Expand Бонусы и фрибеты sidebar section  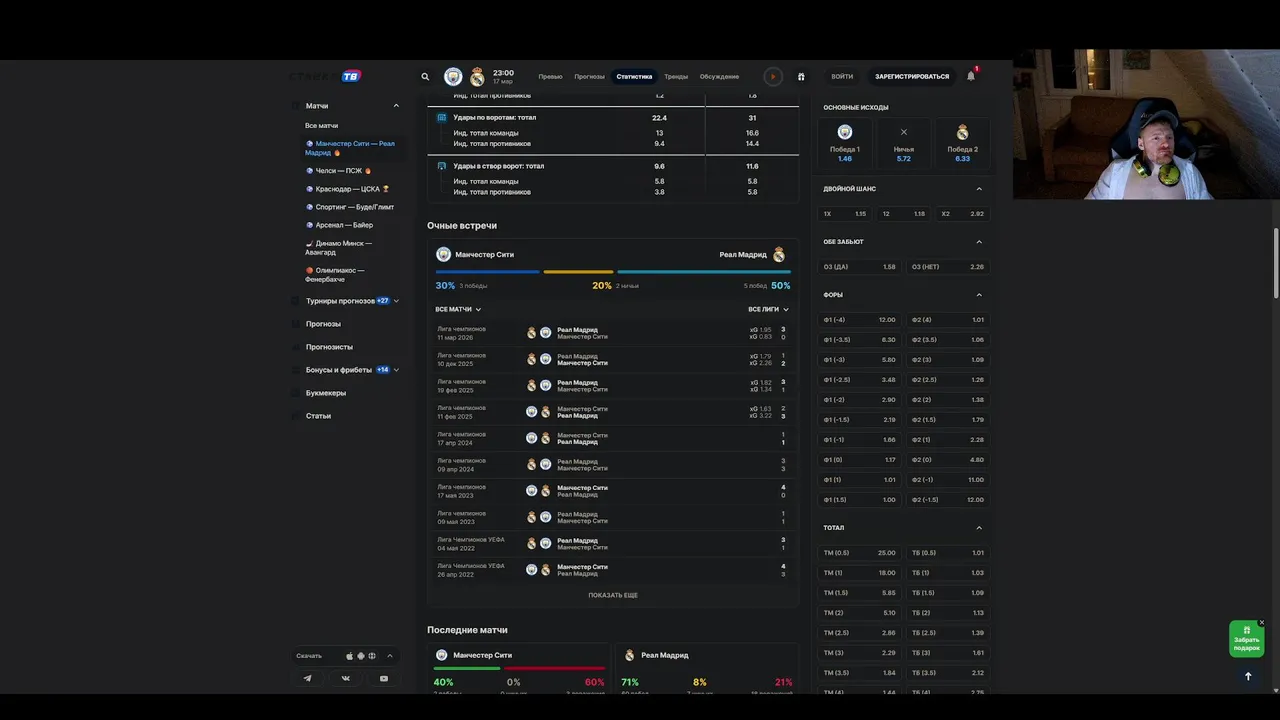pos(396,370)
